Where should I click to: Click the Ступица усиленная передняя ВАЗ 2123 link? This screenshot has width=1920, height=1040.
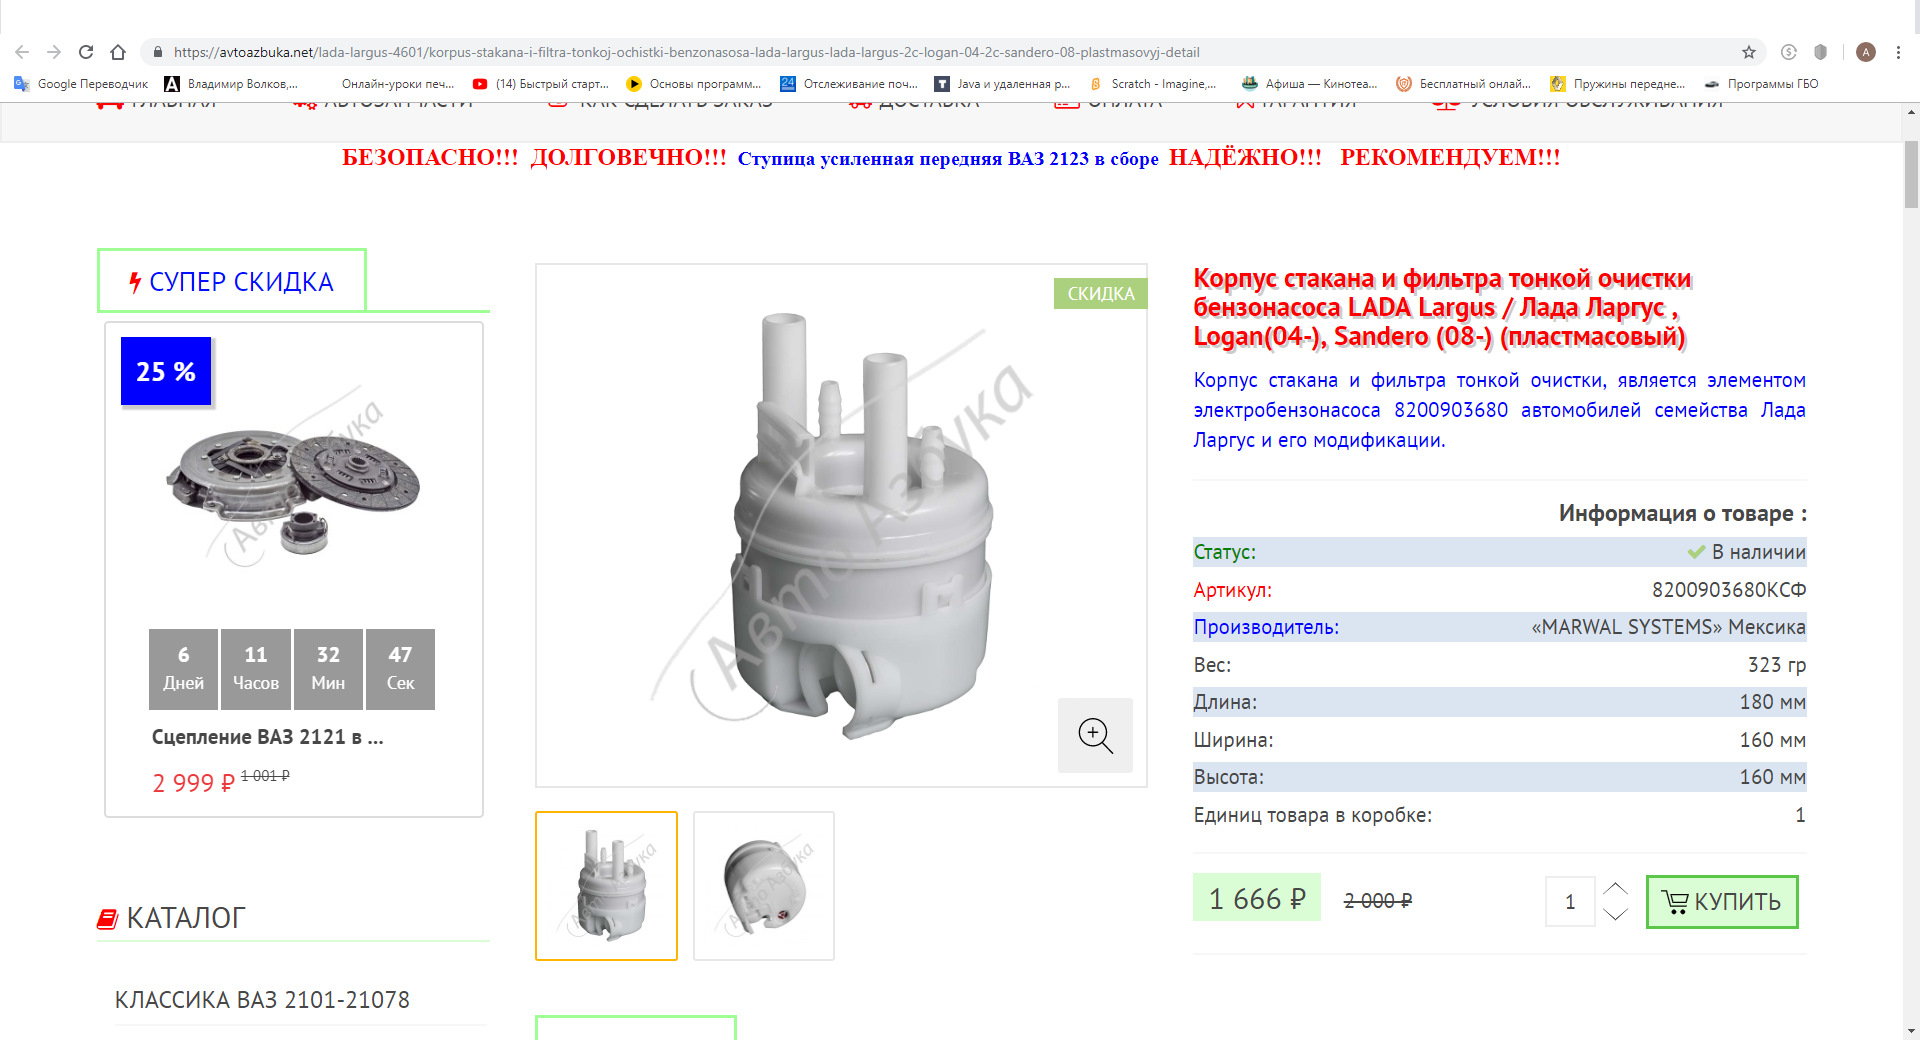click(948, 159)
